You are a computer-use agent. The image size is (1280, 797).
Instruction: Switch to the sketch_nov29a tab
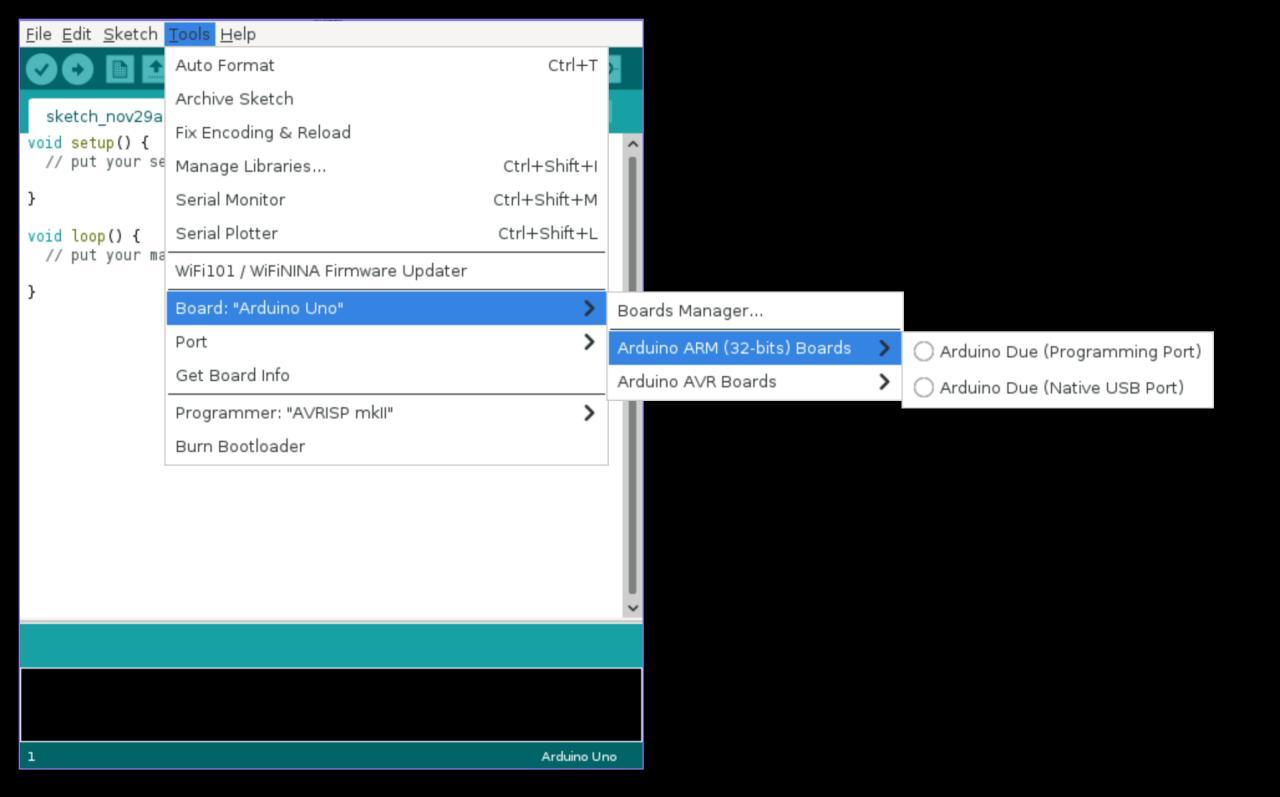(97, 116)
